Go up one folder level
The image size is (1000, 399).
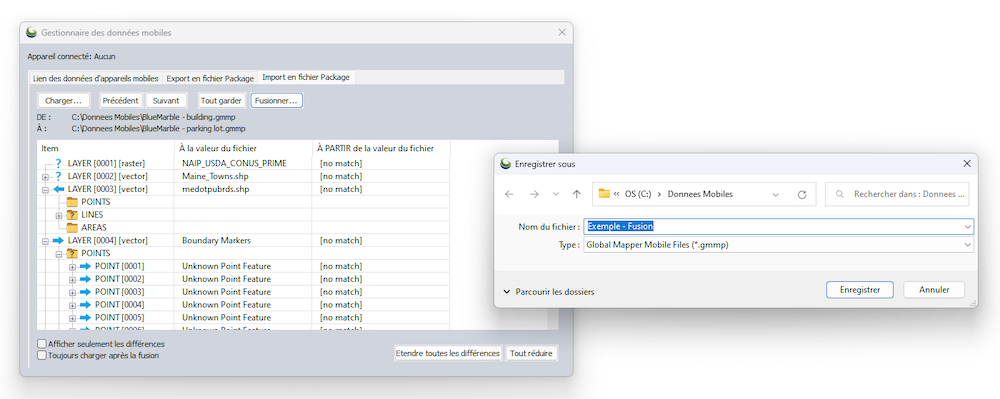pos(577,194)
